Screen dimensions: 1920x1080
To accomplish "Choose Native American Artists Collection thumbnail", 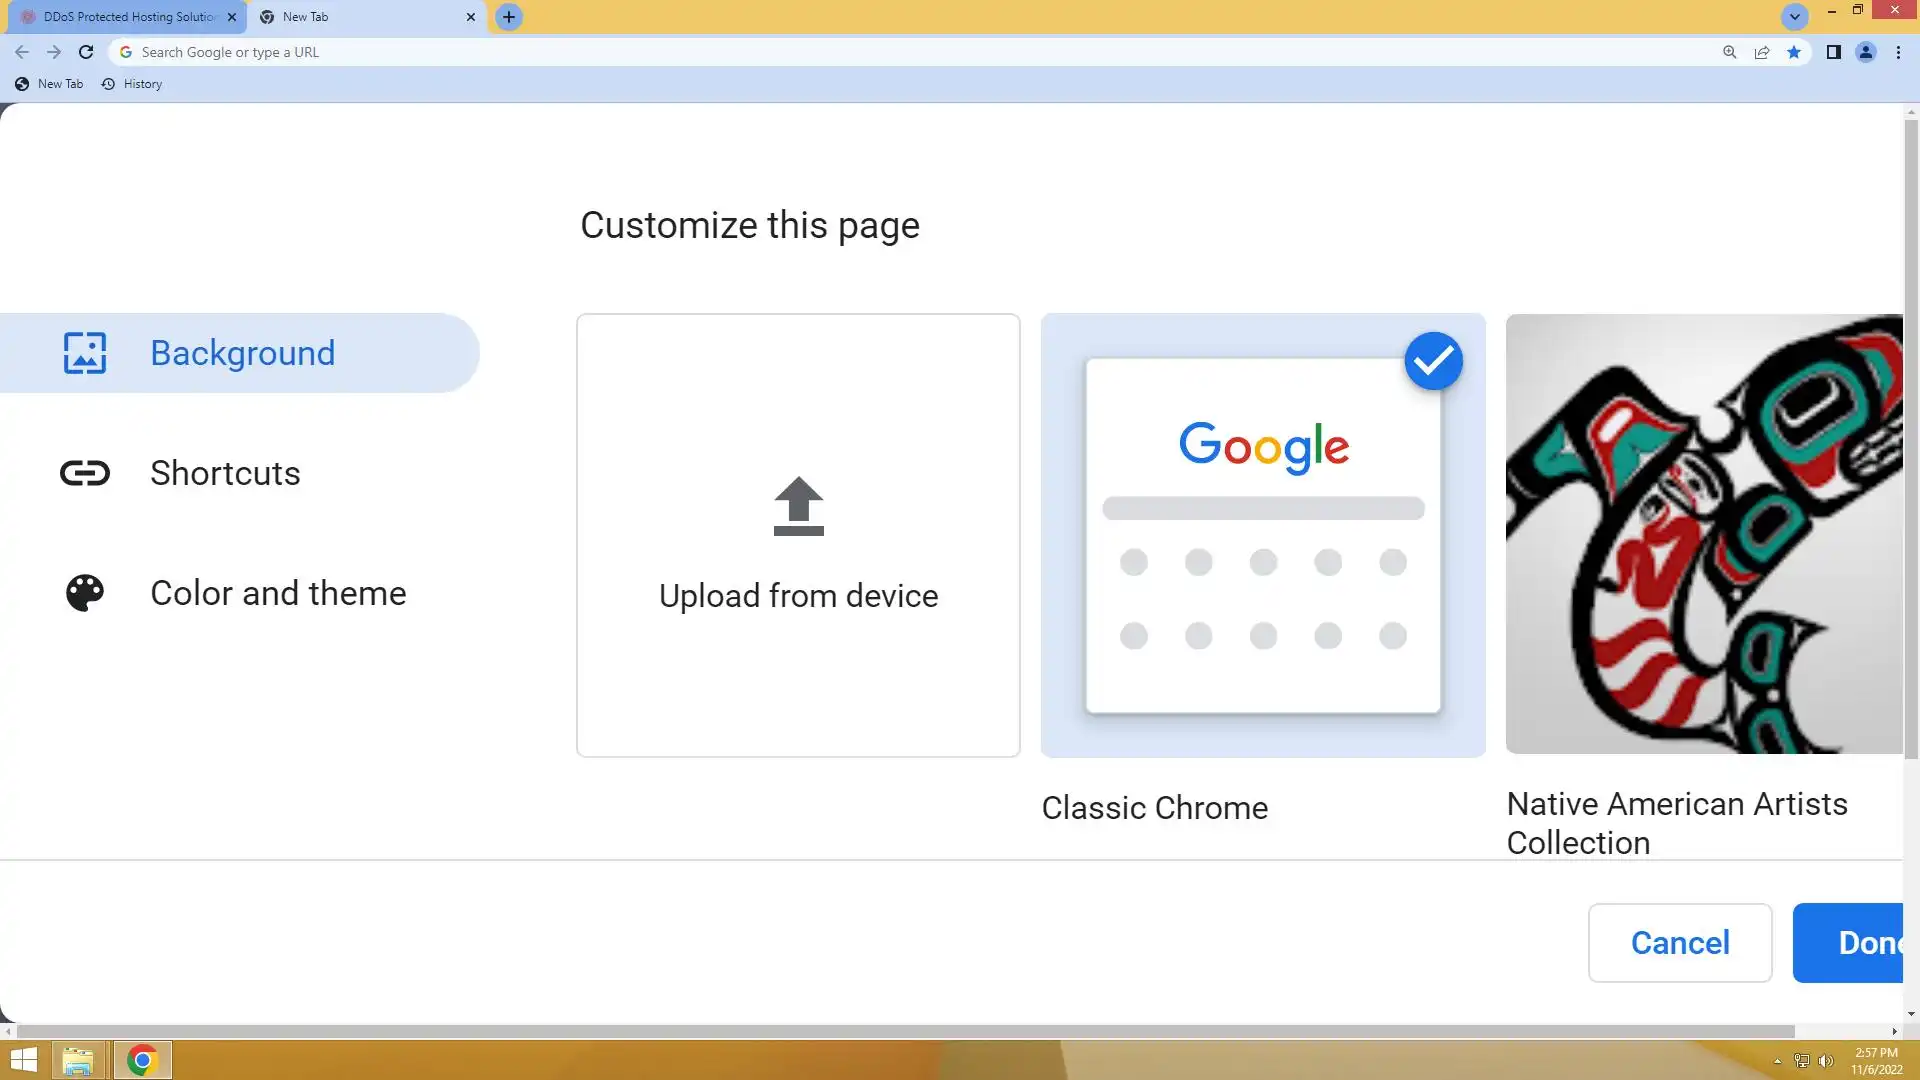I will pyautogui.click(x=1704, y=534).
